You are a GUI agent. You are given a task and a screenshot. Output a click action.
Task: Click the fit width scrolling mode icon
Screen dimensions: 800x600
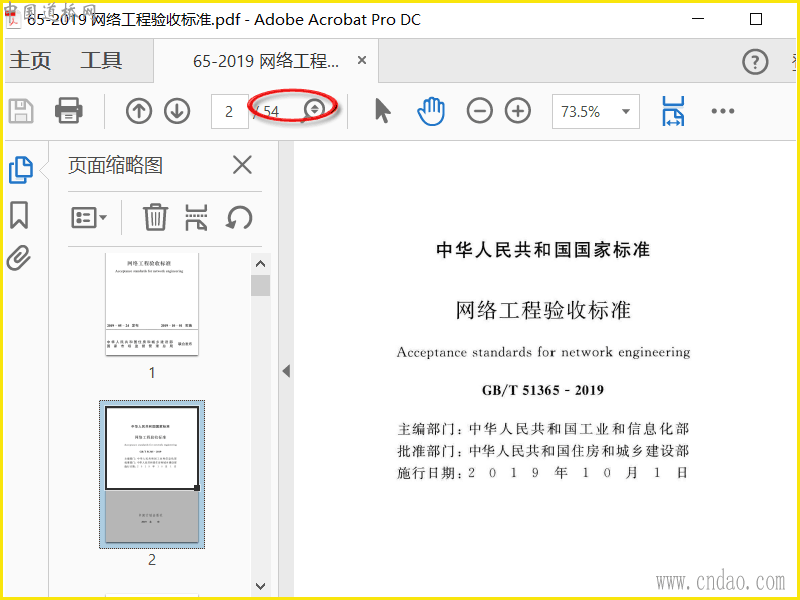pos(673,111)
